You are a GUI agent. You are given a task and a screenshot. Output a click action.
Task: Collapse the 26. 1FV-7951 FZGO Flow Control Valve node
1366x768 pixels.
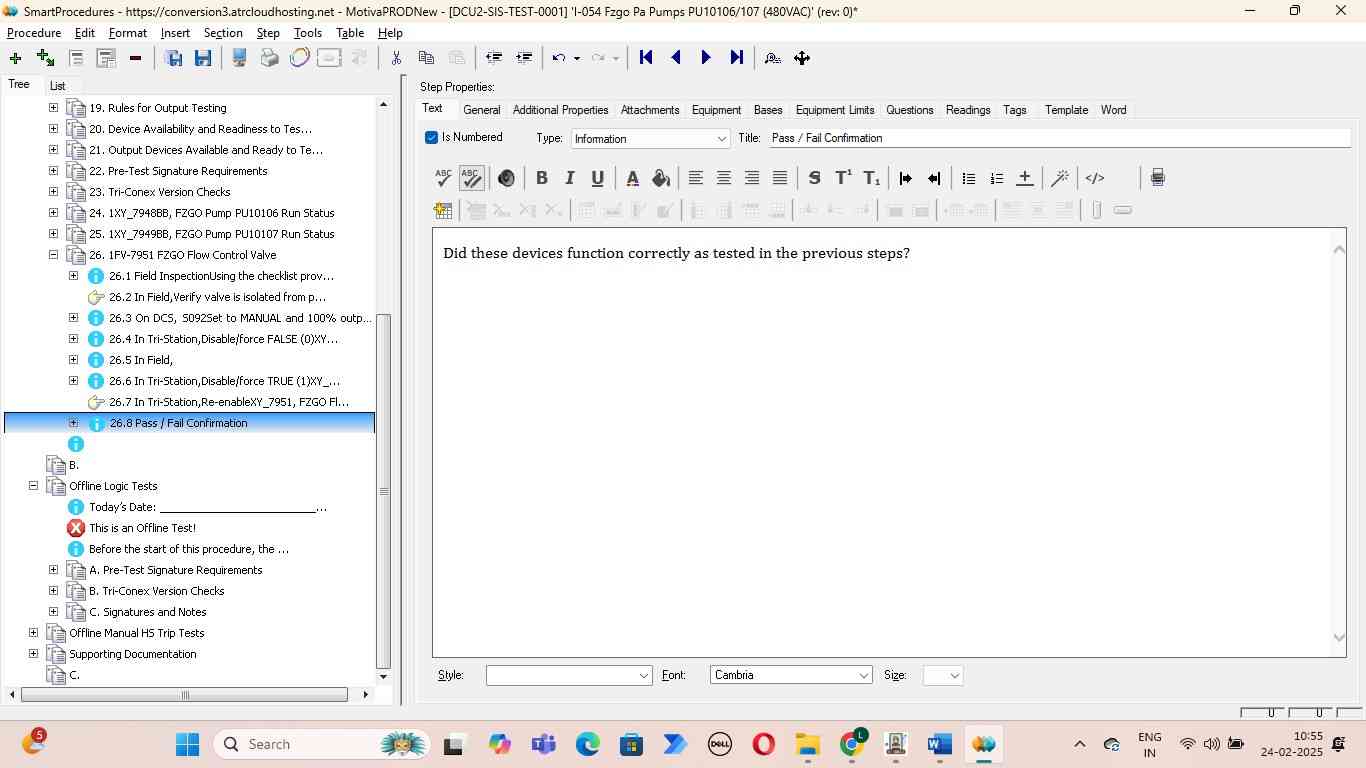click(53, 255)
